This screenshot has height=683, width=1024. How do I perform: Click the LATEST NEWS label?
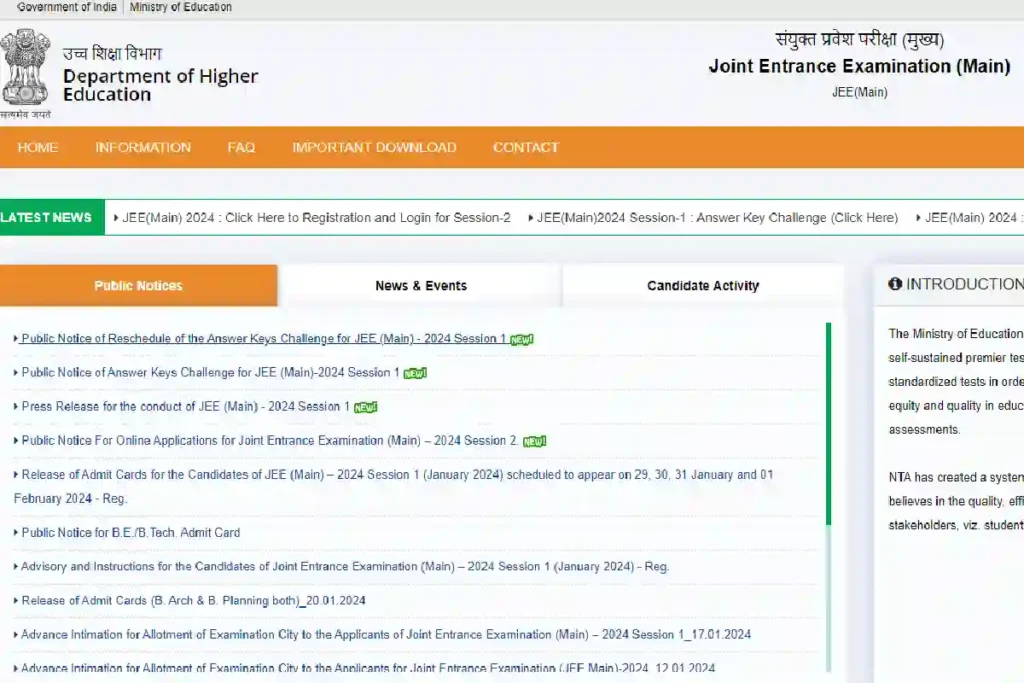click(x=46, y=217)
